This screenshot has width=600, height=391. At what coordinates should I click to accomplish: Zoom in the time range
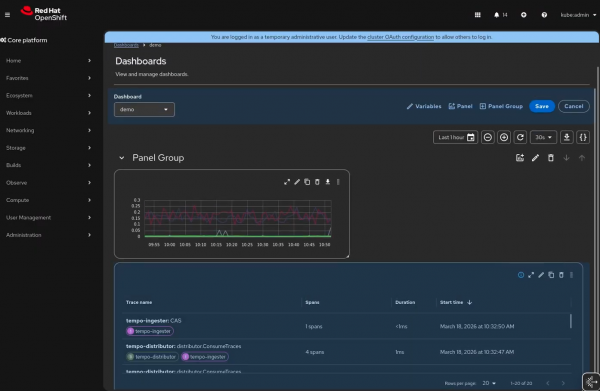click(x=504, y=137)
